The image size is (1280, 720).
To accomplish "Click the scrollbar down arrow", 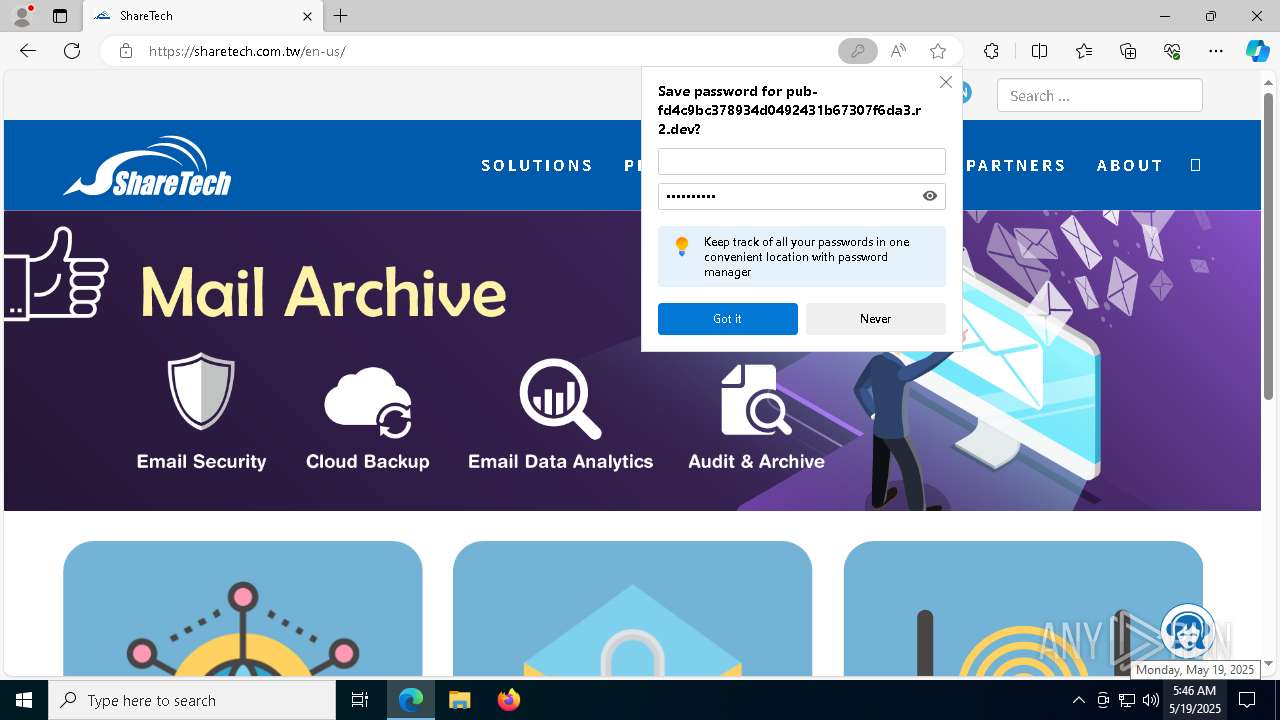I will 1269,664.
